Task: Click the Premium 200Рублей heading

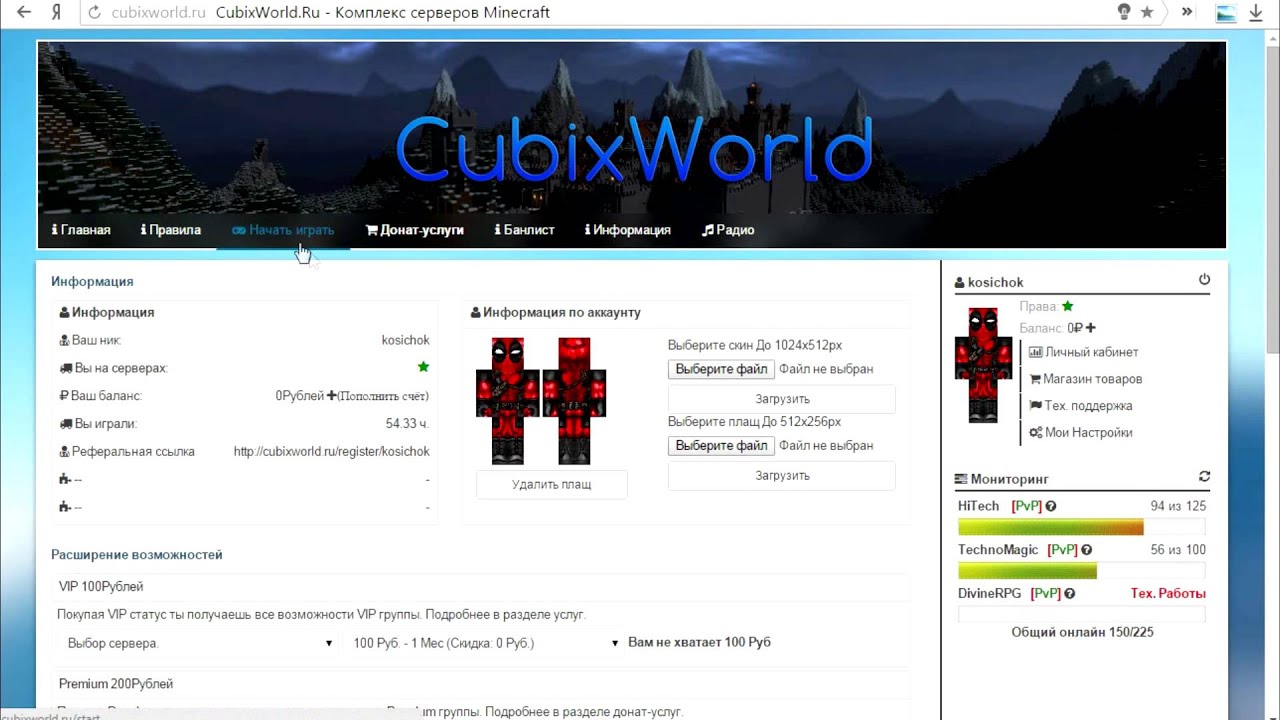Action: click(116, 684)
